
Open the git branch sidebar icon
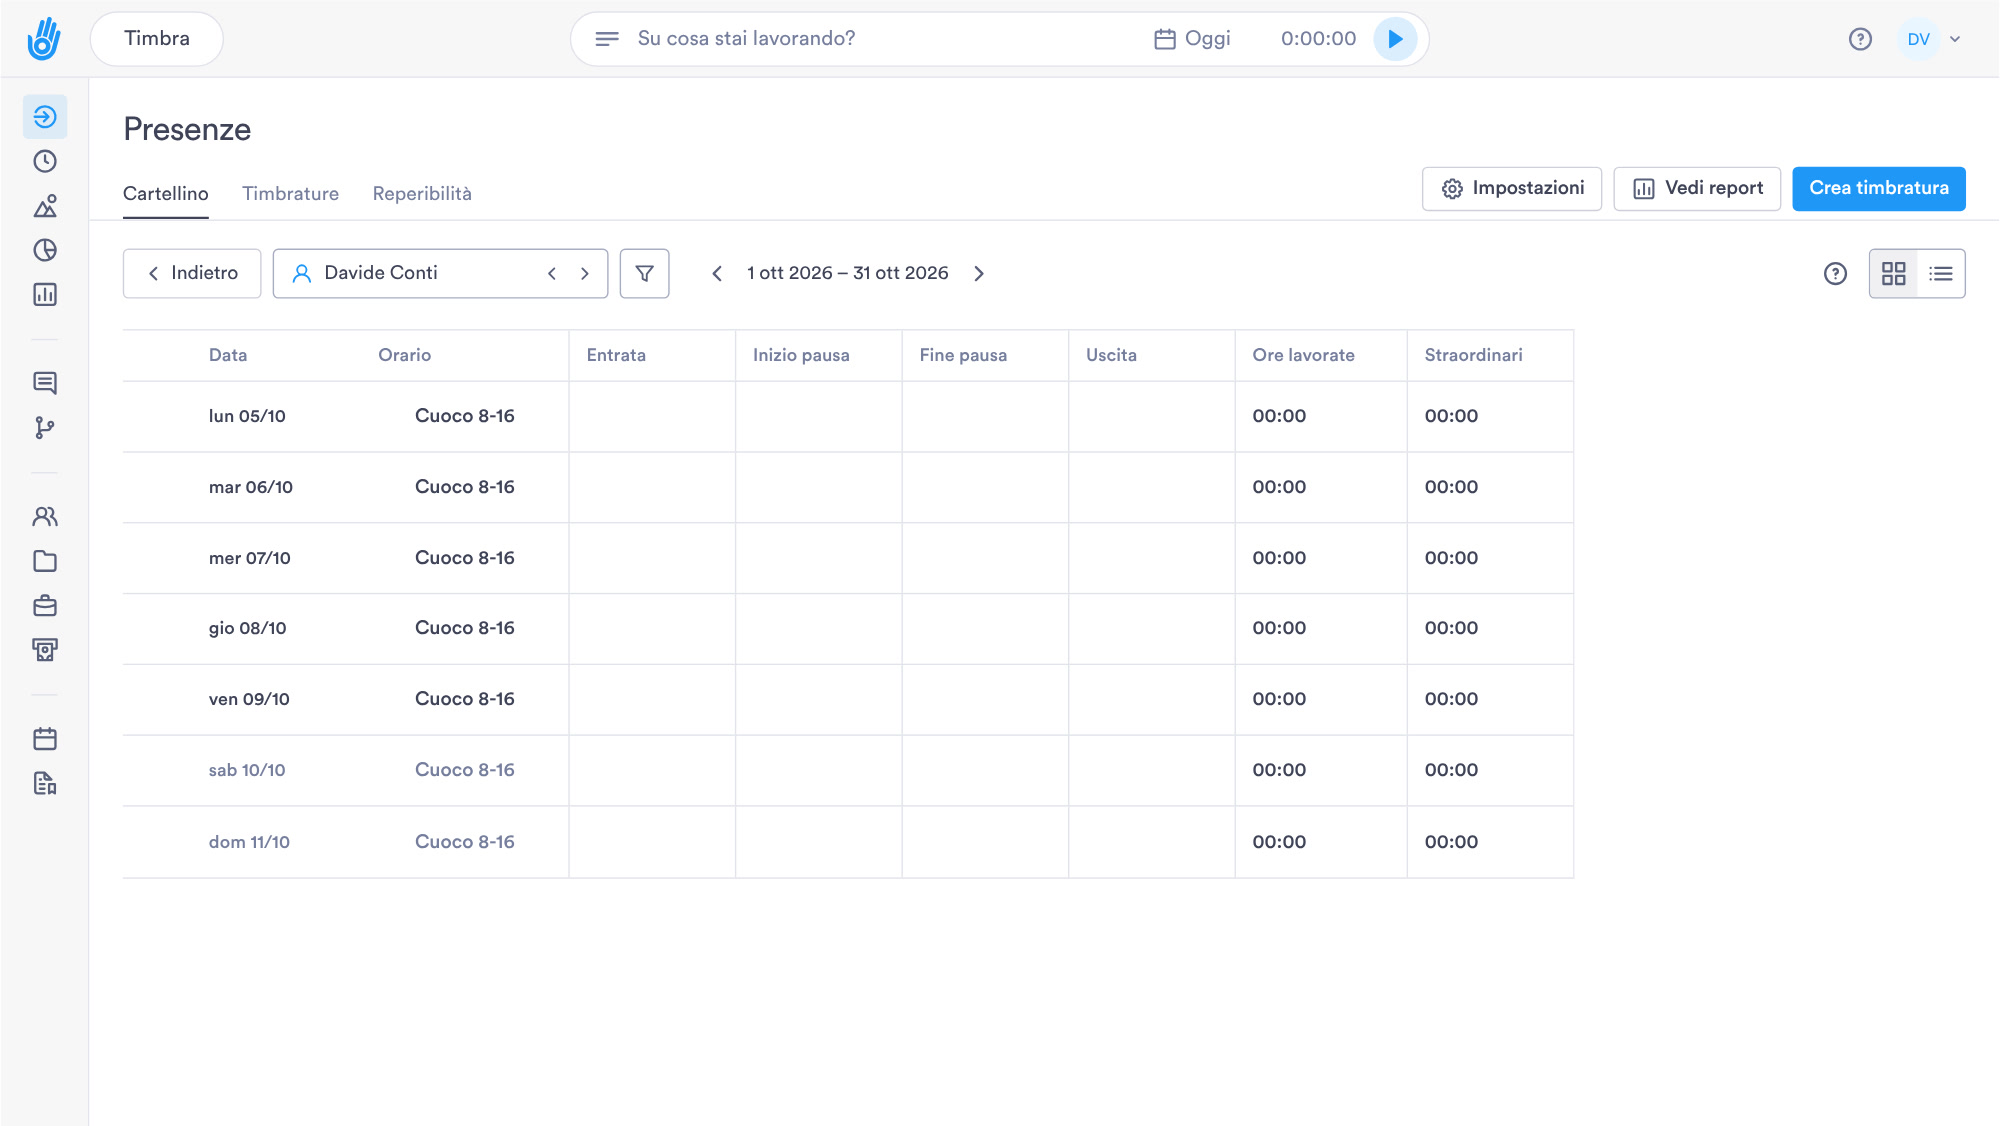[x=45, y=428]
